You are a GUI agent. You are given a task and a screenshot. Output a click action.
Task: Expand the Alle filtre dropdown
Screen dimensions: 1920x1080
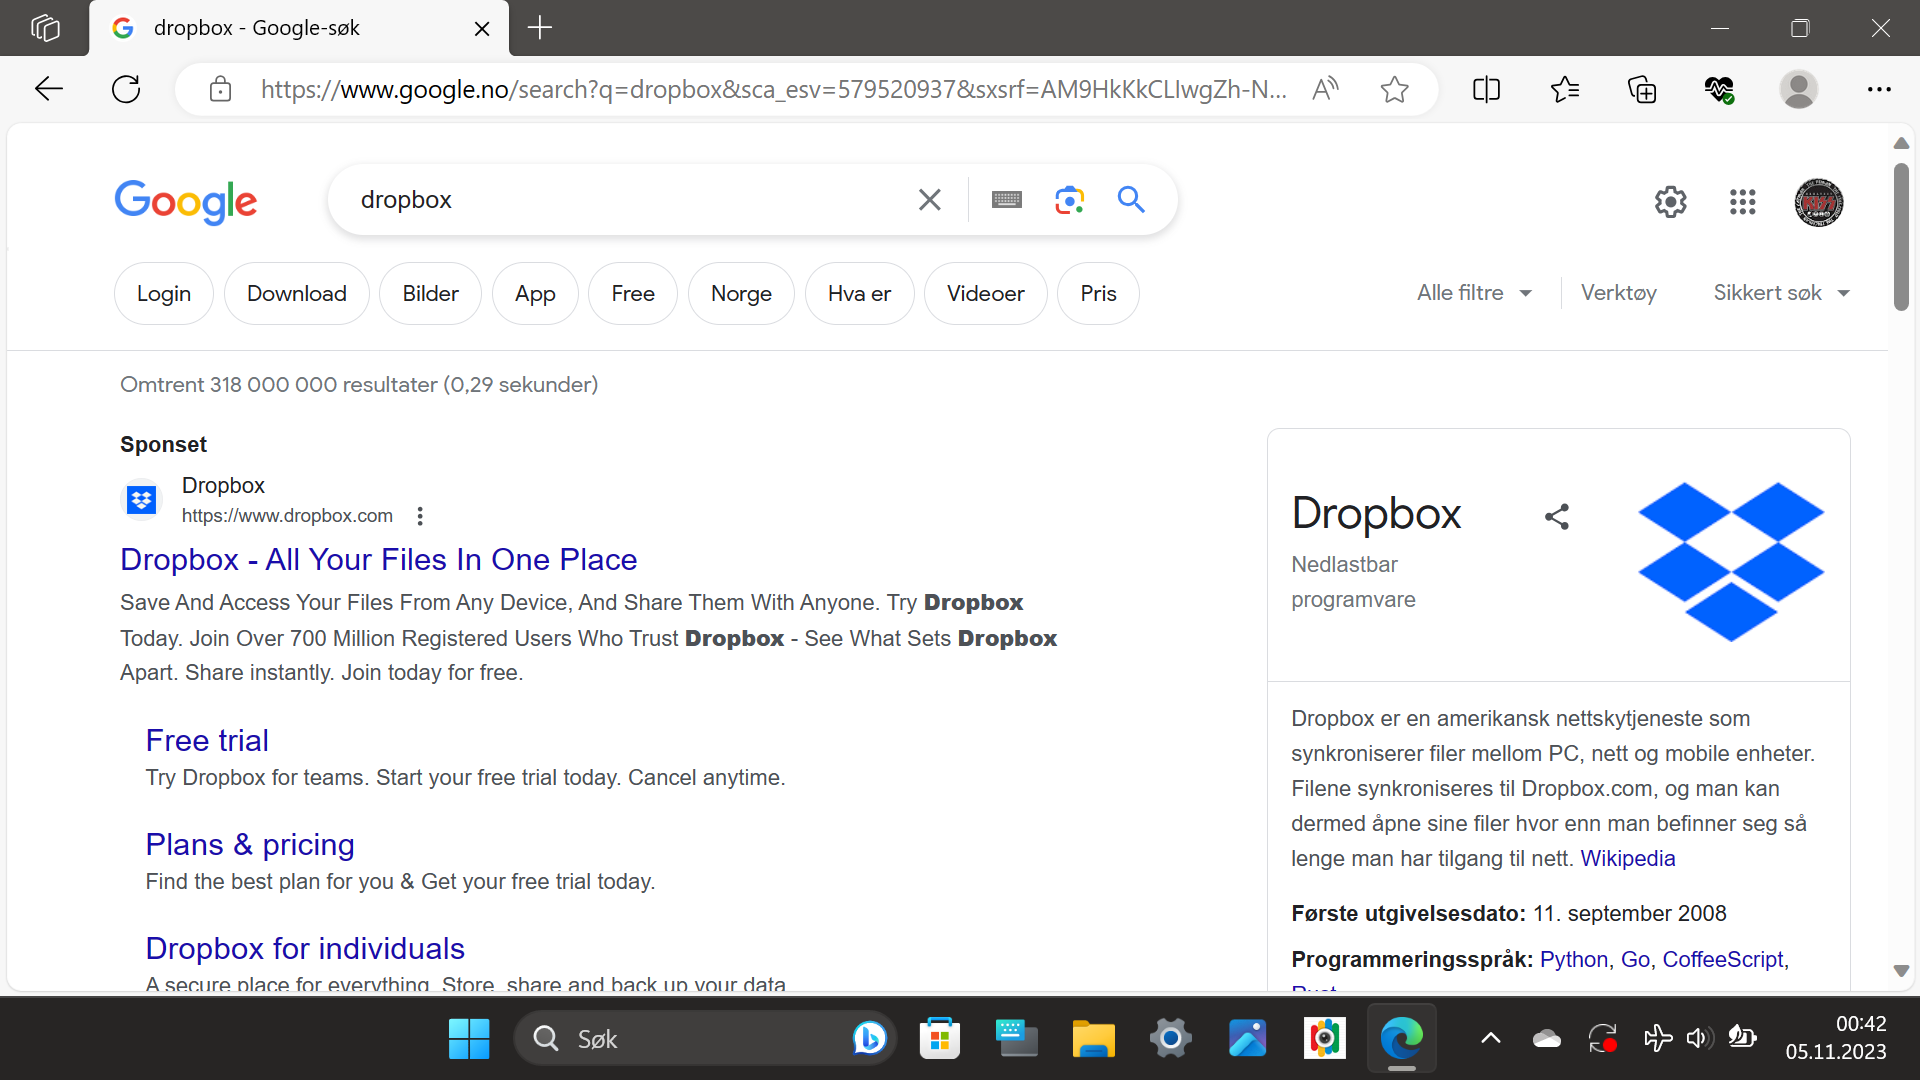(x=1474, y=293)
